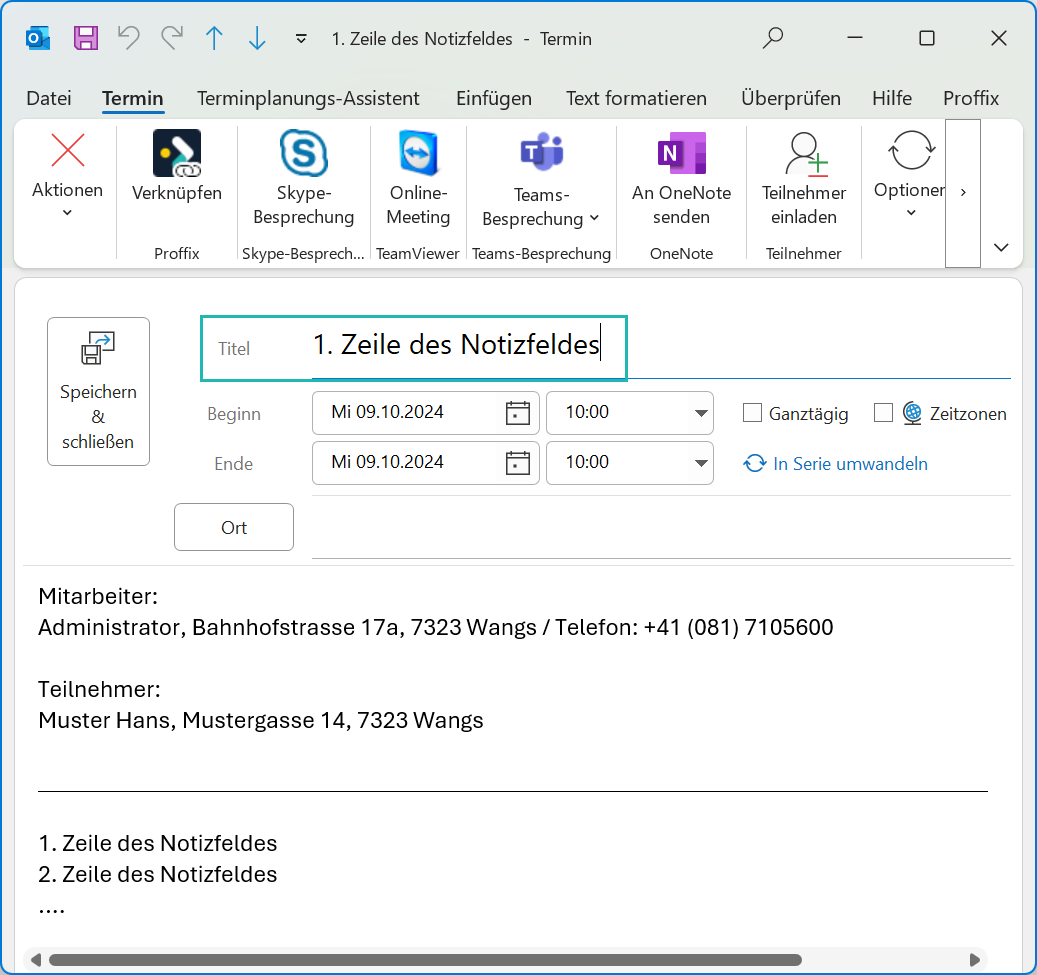Click the Teilnehmer: line in the notes
Screen dimensions: 1037x975
[99, 689]
